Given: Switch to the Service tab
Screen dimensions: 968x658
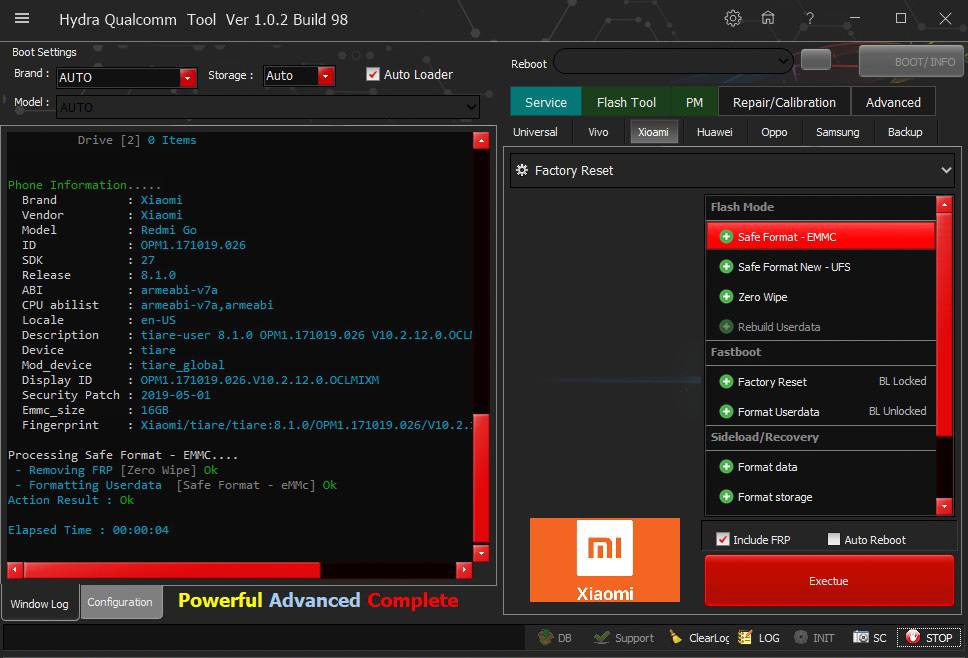Looking at the screenshot, I should (546, 102).
